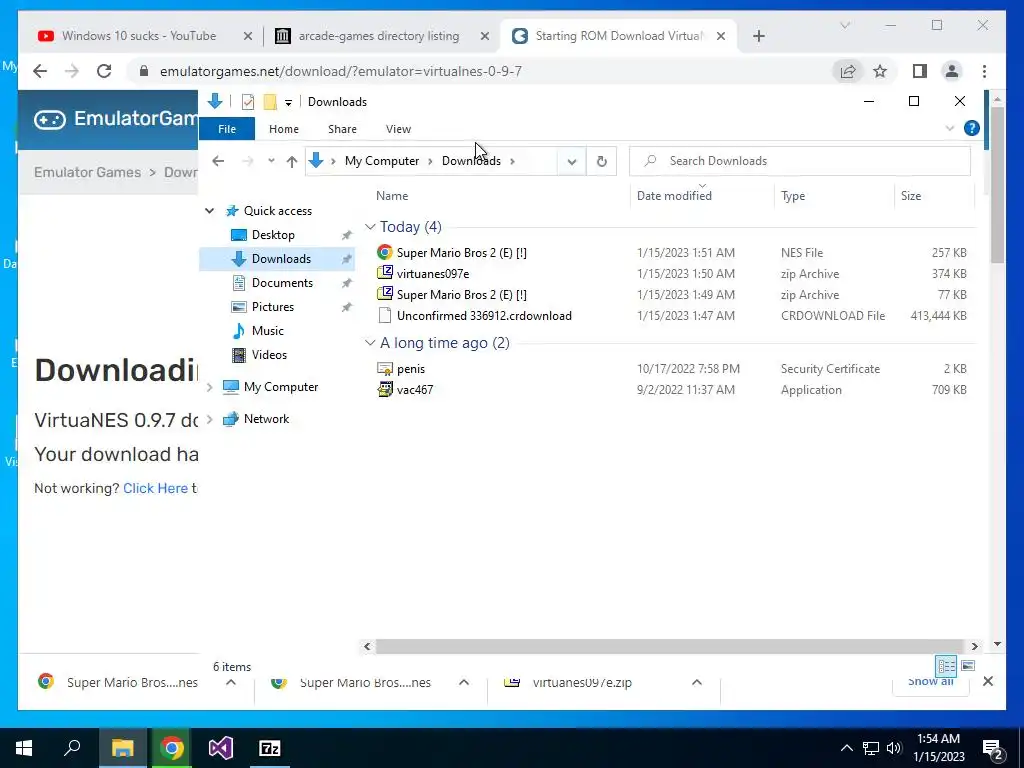The image size is (1024, 768).
Task: Collapse the Today (4) group
Action: (370, 227)
